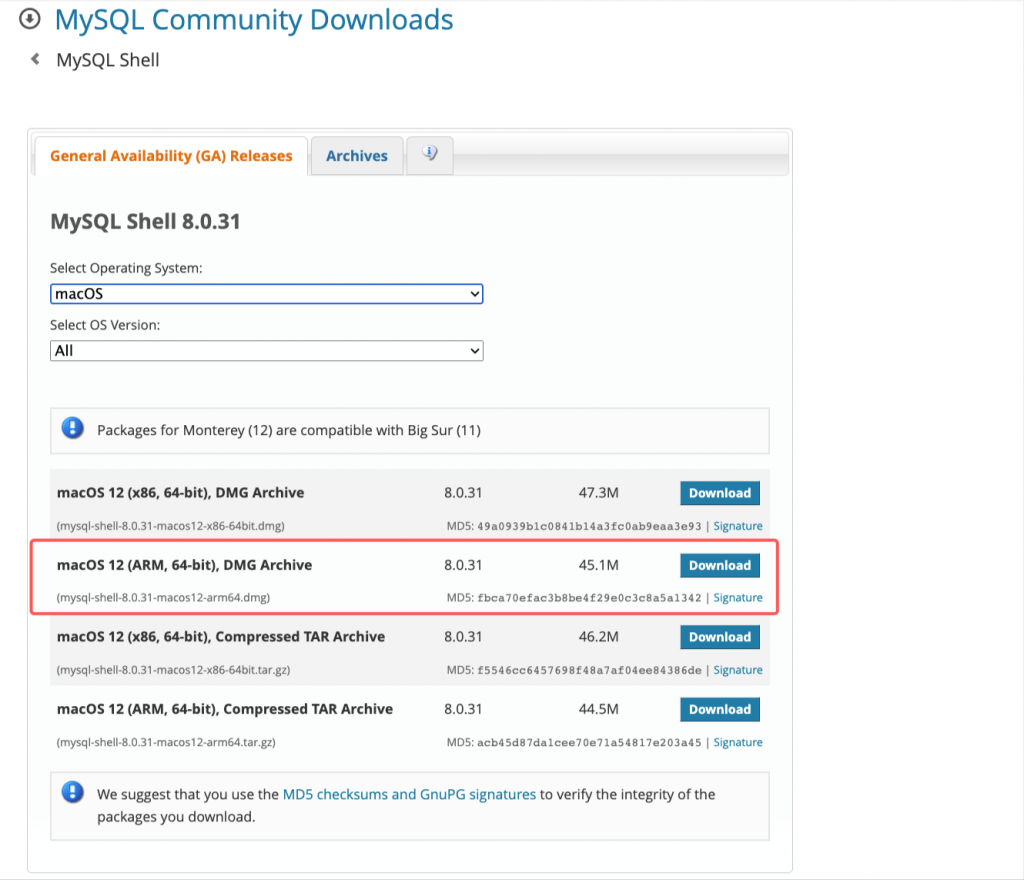Open Signature link for arm64 tar.gz archive
This screenshot has height=880, width=1024.
click(738, 743)
